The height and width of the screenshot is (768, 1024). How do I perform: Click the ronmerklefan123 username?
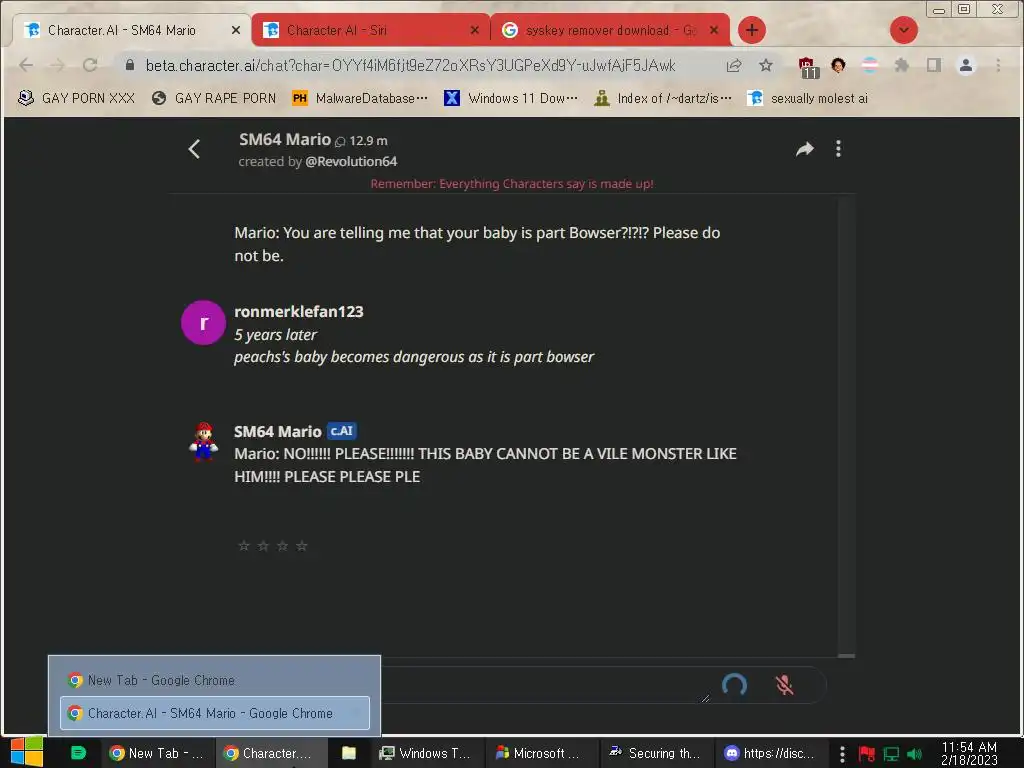pos(298,312)
